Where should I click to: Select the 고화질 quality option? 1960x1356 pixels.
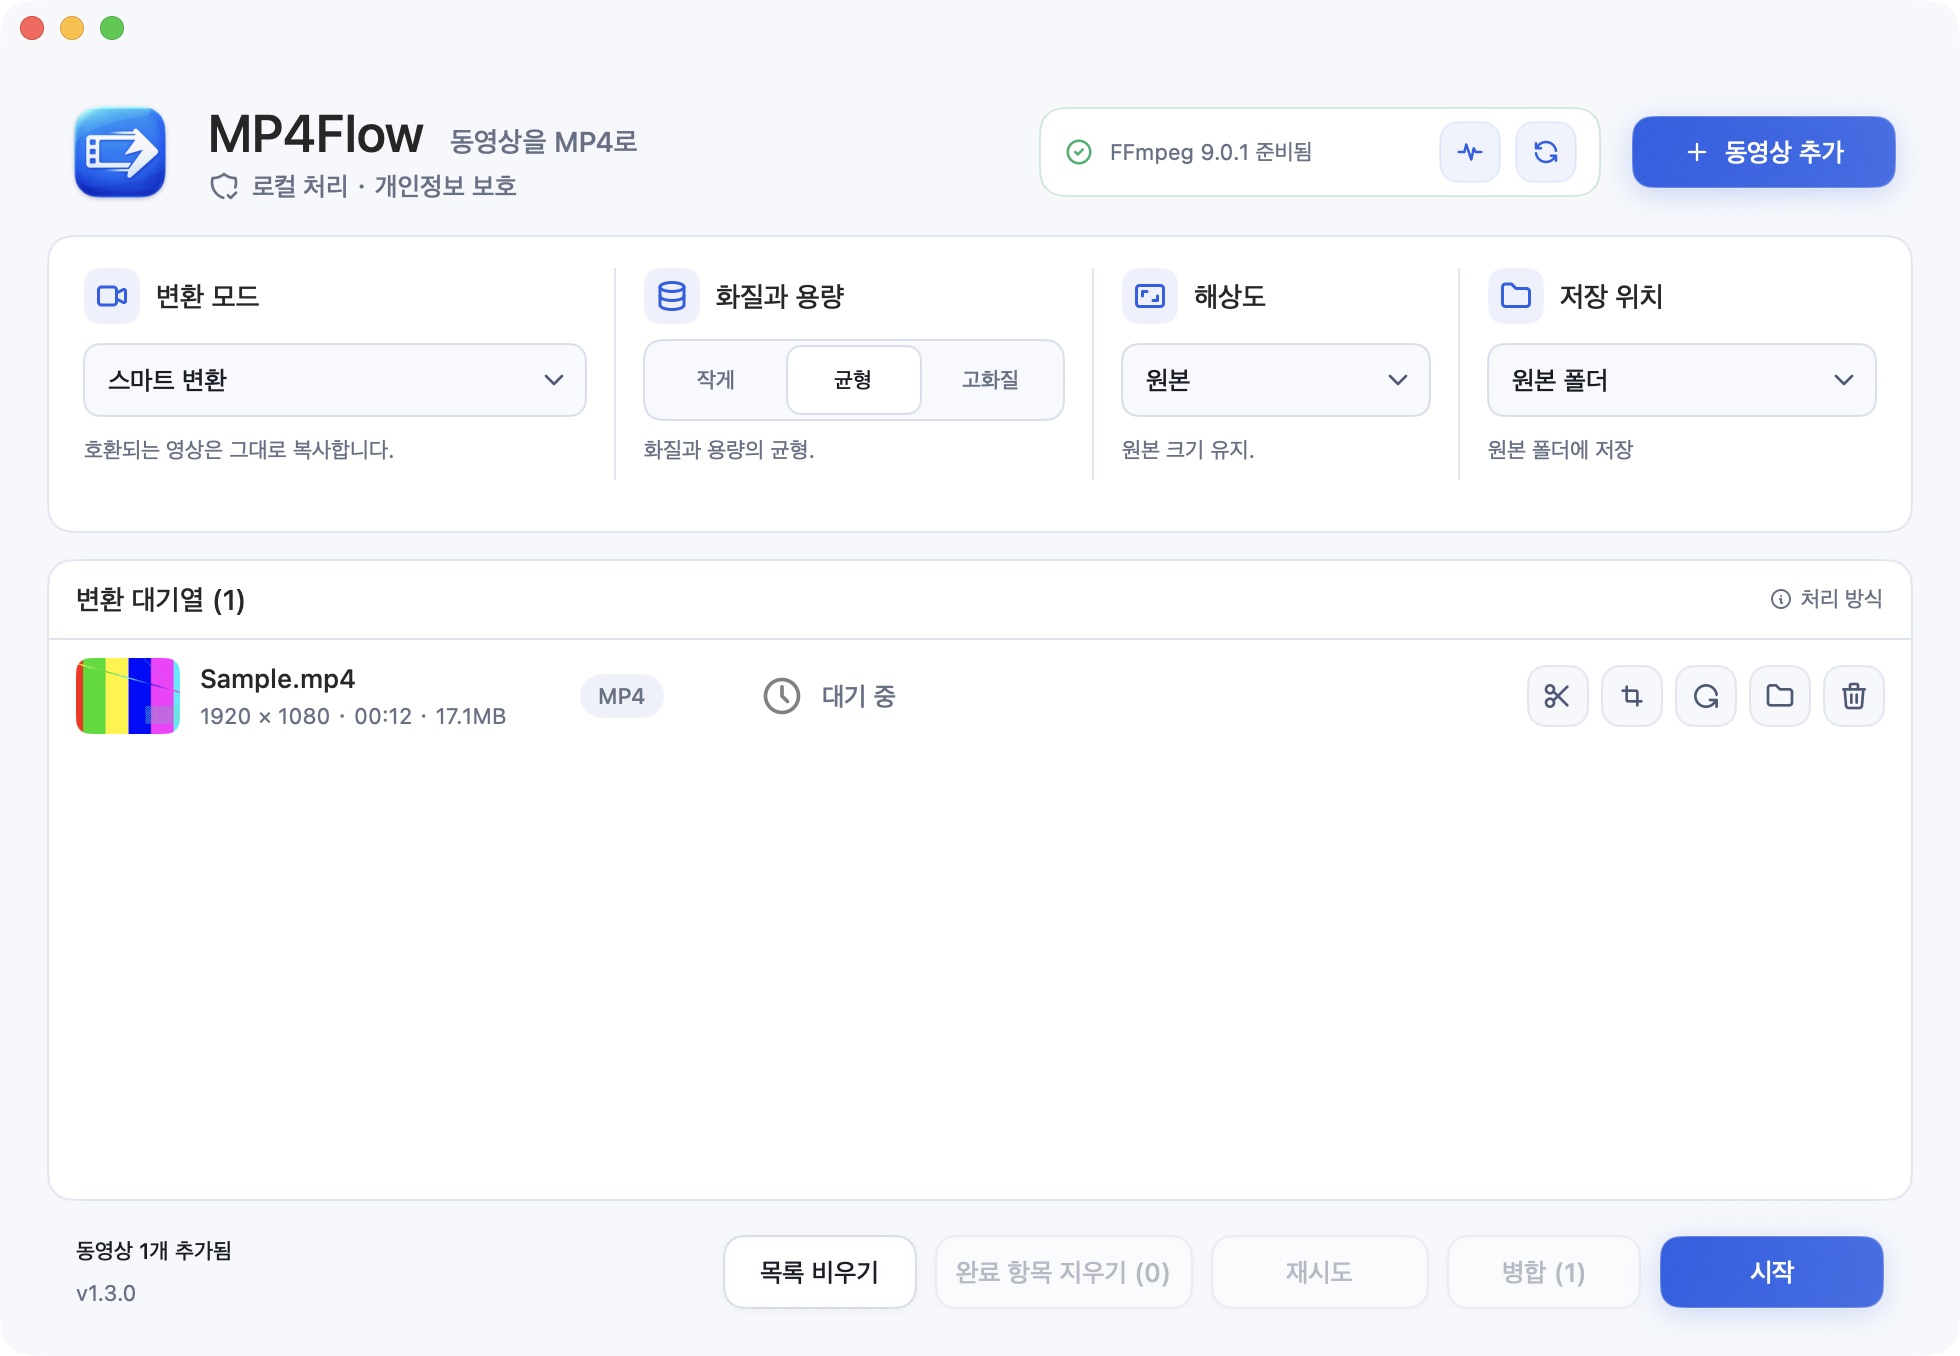[990, 380]
